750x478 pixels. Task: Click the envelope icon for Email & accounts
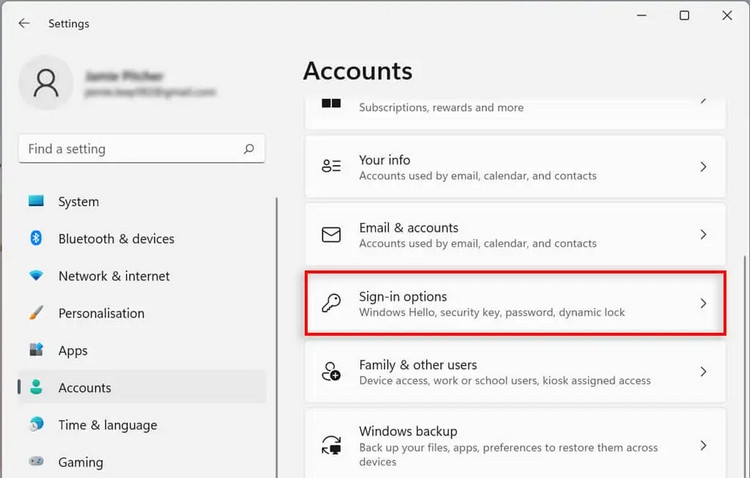coord(332,234)
